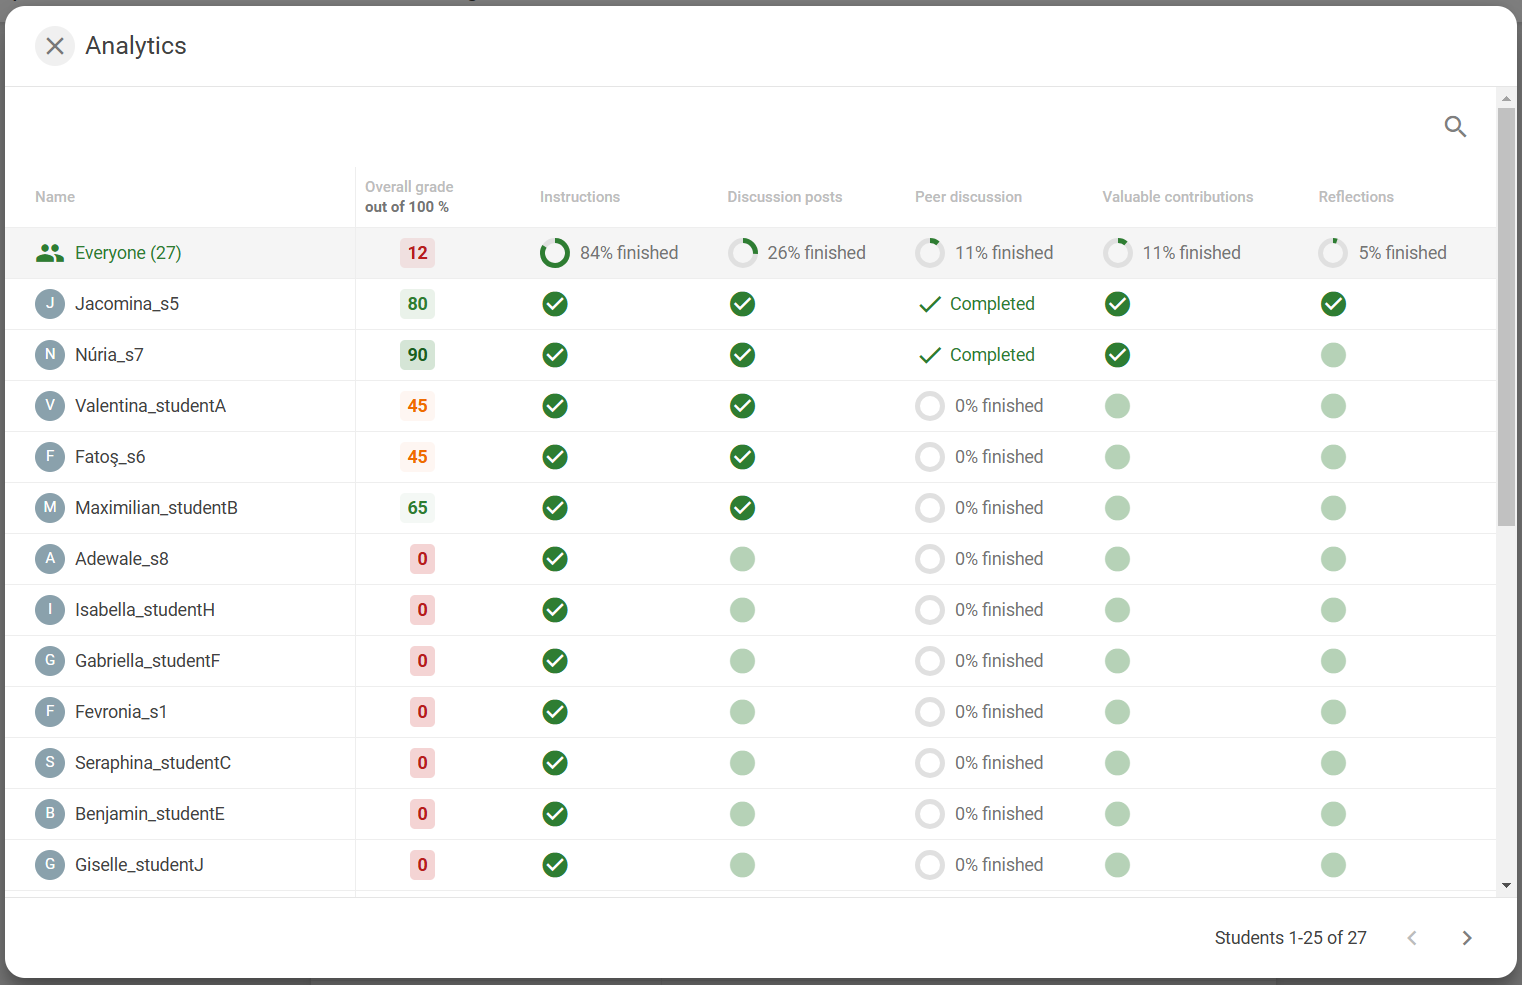
Task: Open student Seraphina_studentC by name
Action: (153, 763)
